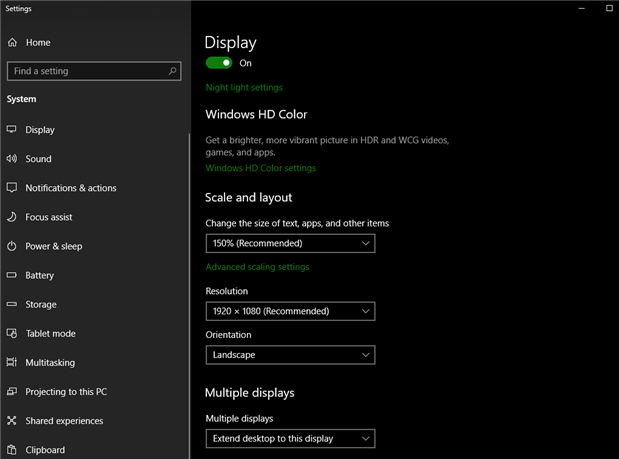Expand the Orientation dropdown

pyautogui.click(x=290, y=355)
